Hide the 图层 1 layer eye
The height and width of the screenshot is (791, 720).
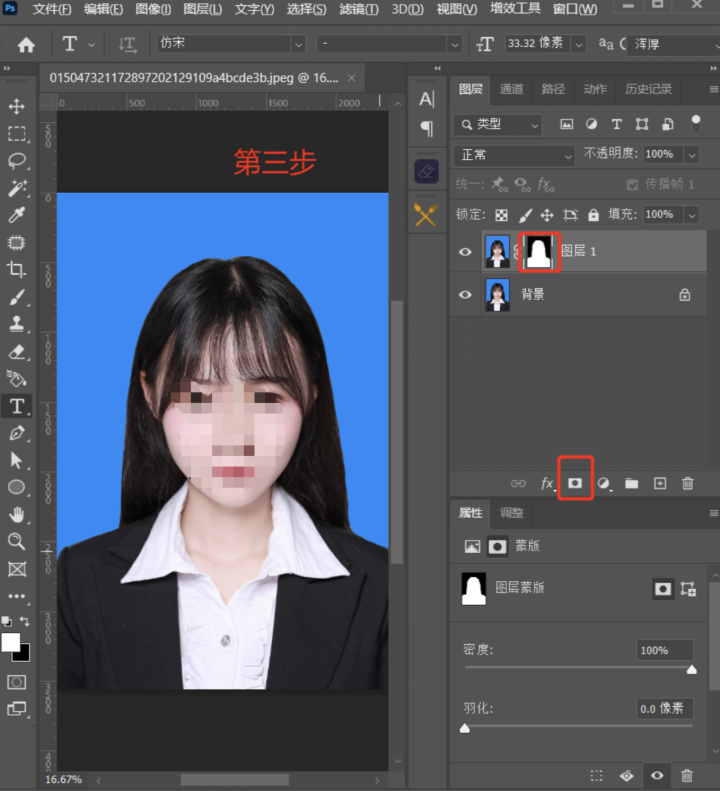click(465, 252)
